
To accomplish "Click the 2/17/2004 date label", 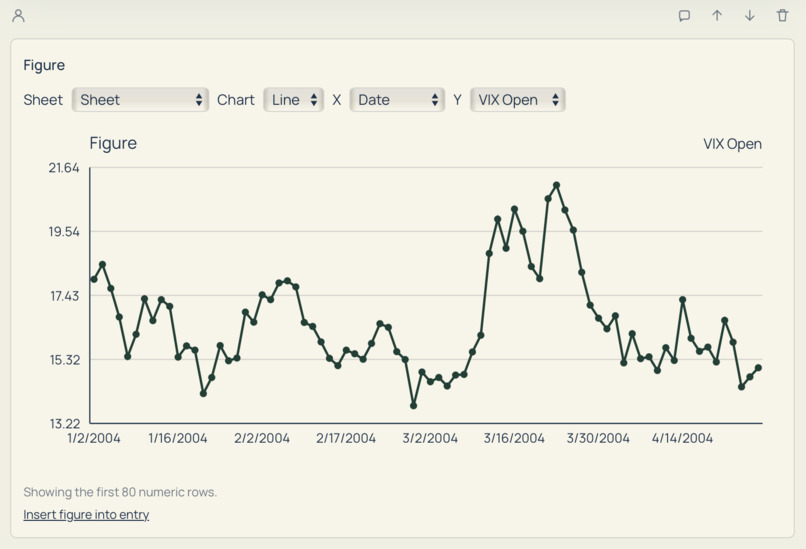I will tap(346, 438).
